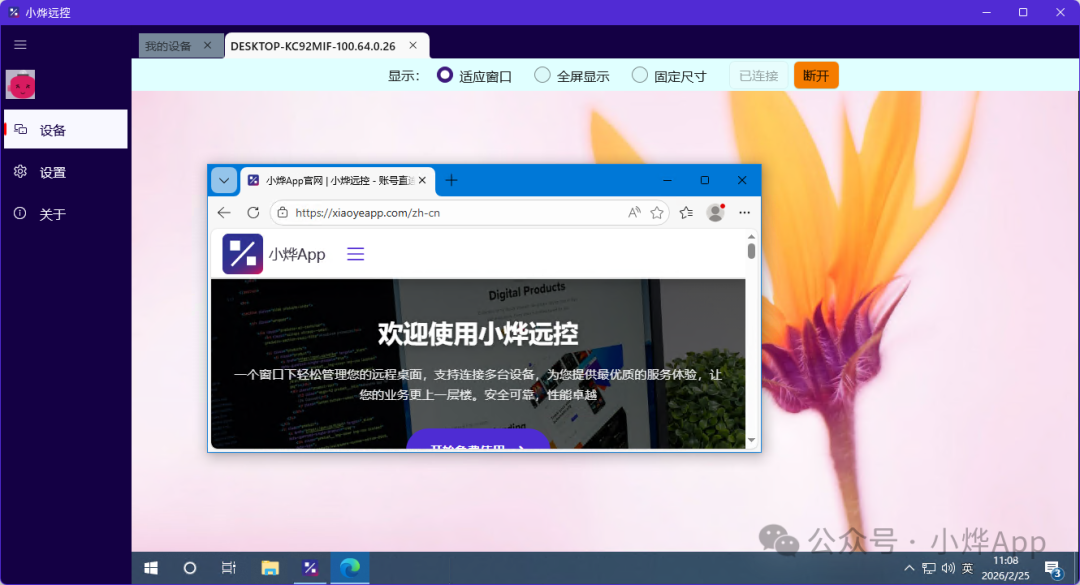Add the page to favorites via star icon
The height and width of the screenshot is (585, 1080).
click(655, 212)
